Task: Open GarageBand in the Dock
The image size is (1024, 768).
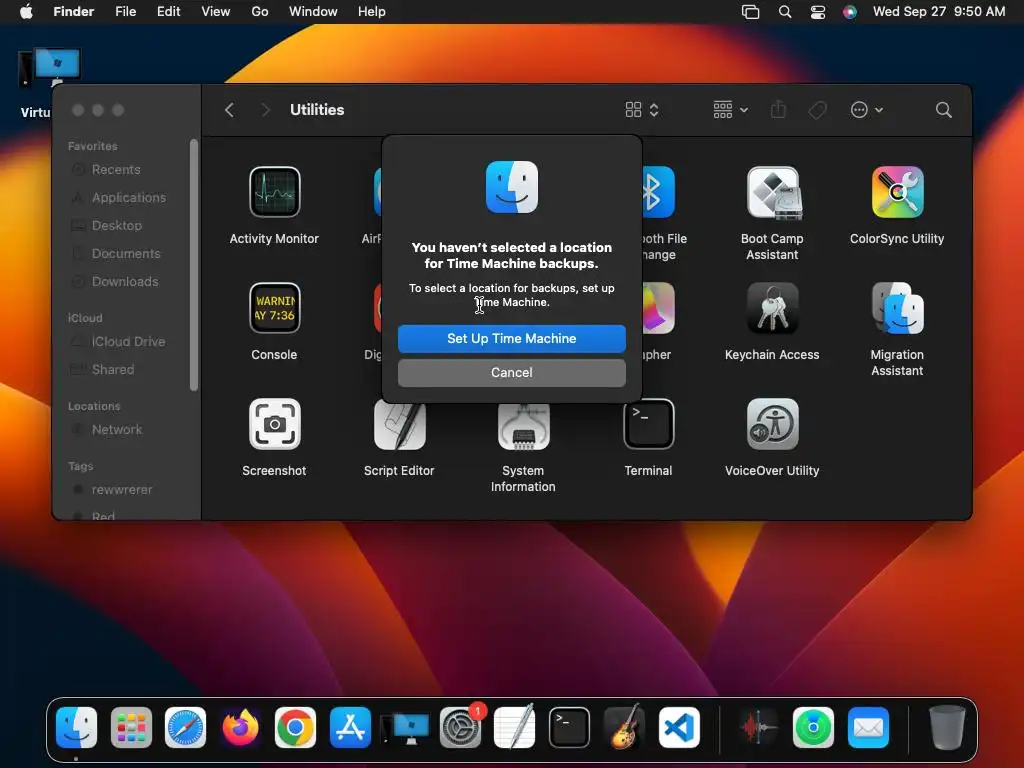Action: pyautogui.click(x=624, y=728)
